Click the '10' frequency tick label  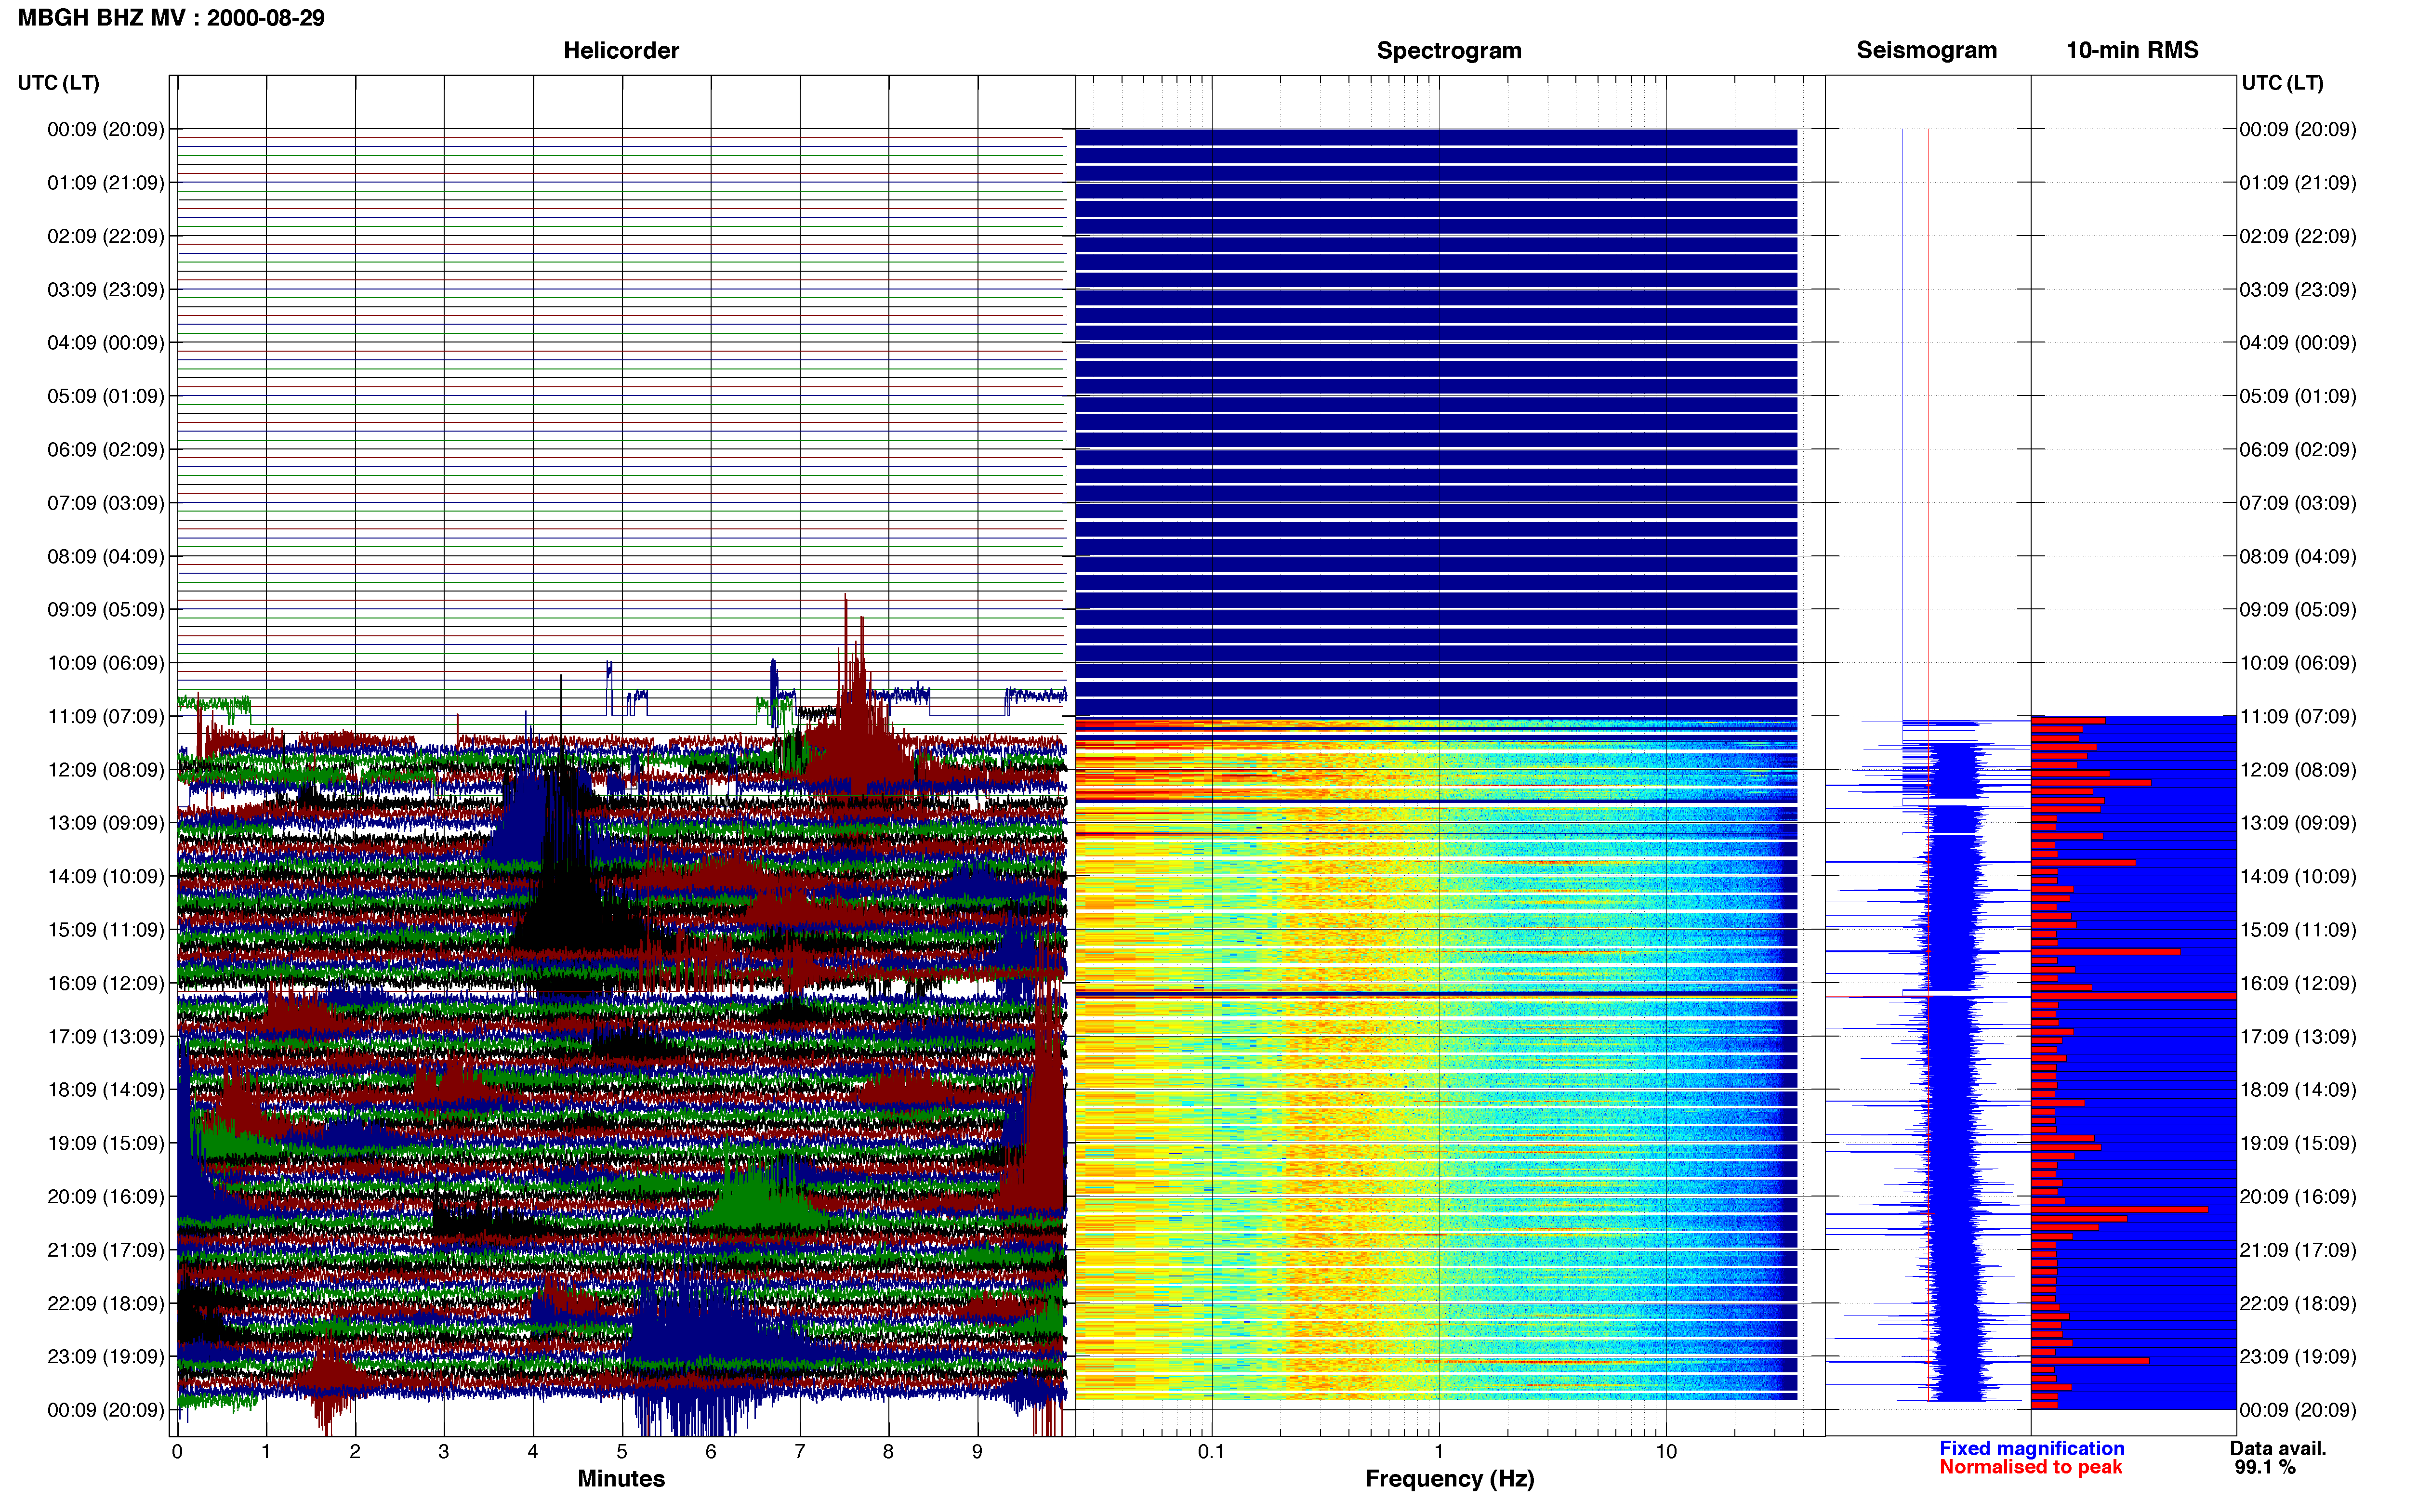tap(1666, 1451)
